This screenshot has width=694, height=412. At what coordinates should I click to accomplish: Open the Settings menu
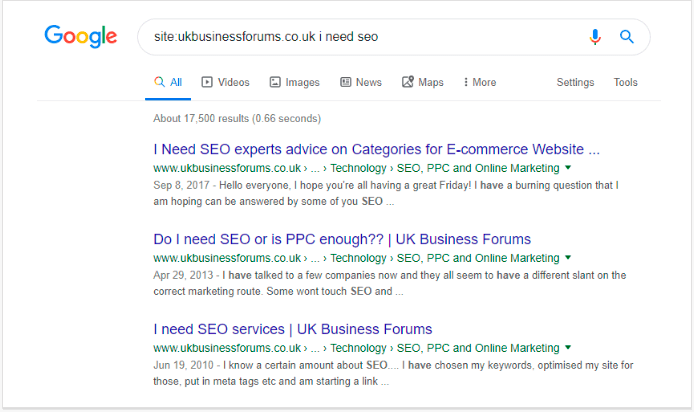coord(575,82)
